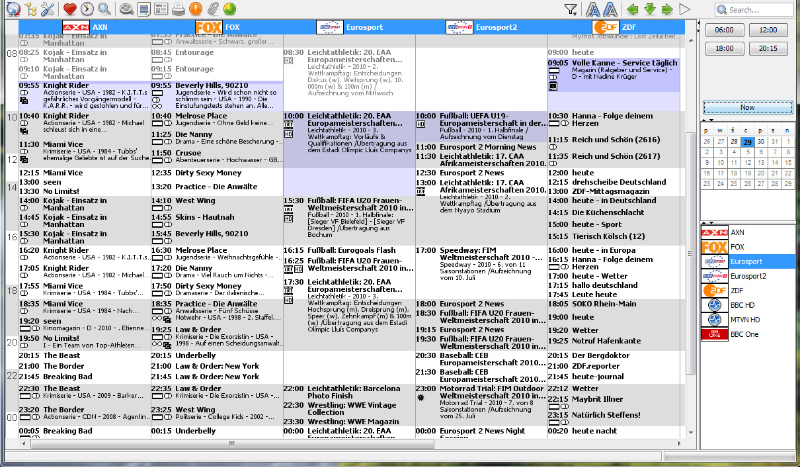Choose ZDF in the channel list

point(738,290)
